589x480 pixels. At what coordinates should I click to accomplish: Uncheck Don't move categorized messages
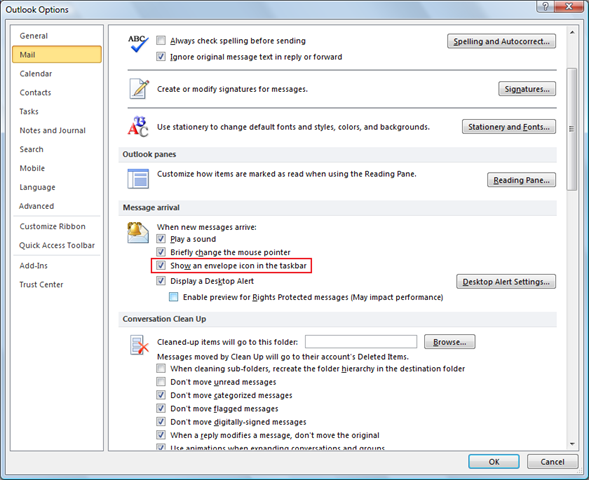tap(161, 395)
